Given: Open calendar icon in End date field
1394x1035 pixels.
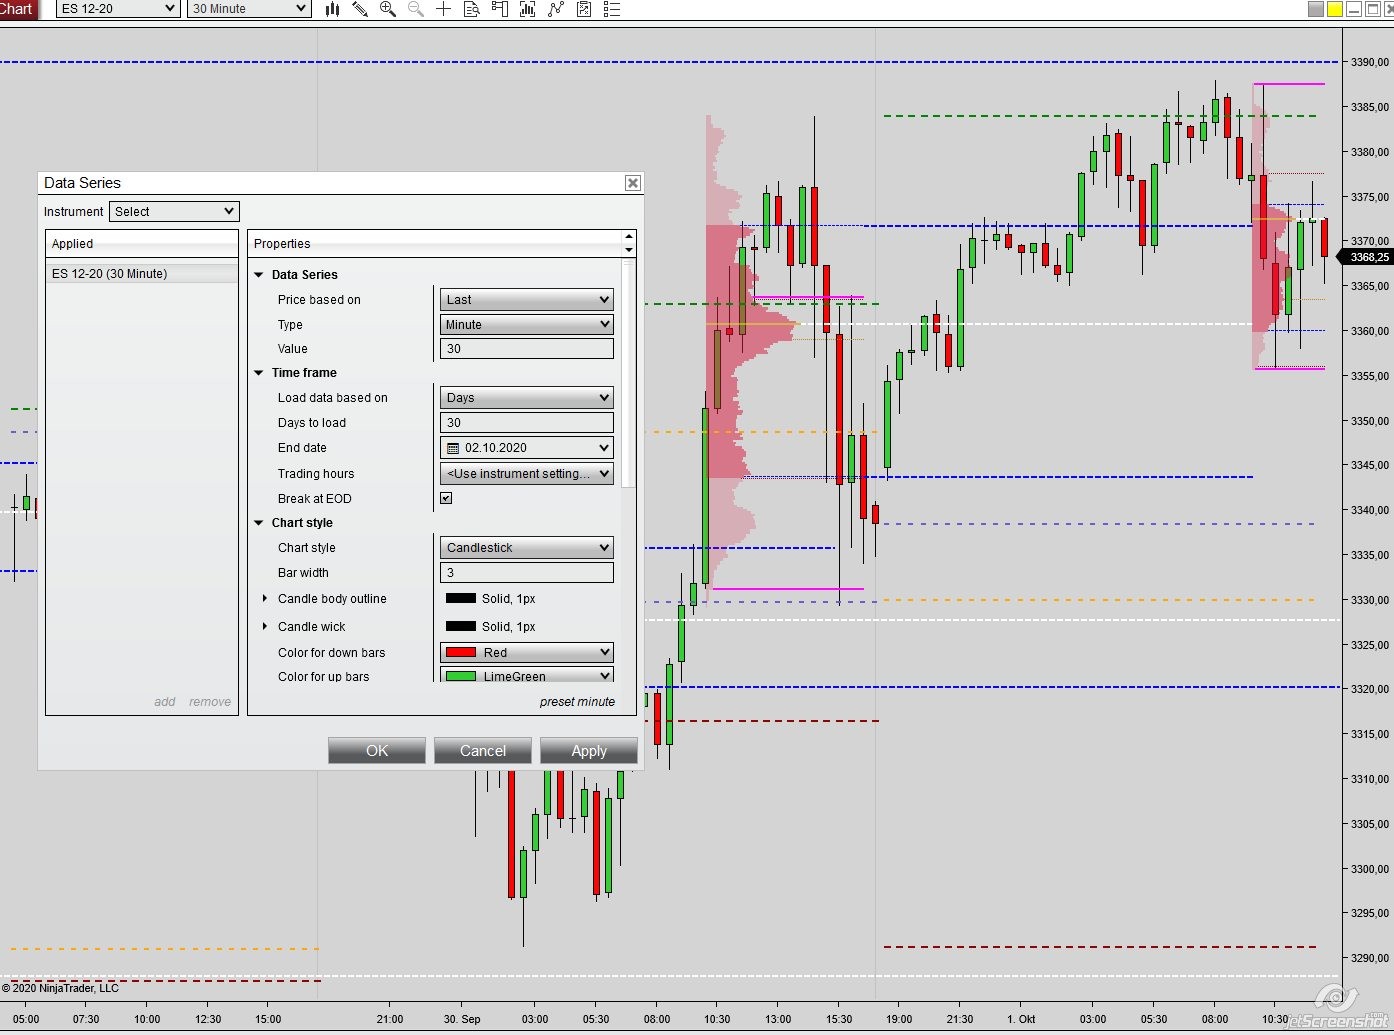Looking at the screenshot, I should (x=453, y=448).
